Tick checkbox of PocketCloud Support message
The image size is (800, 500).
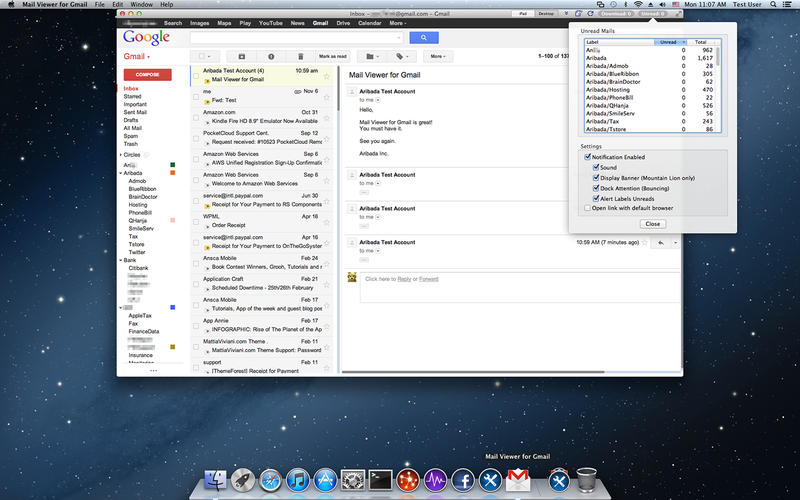tap(196, 138)
